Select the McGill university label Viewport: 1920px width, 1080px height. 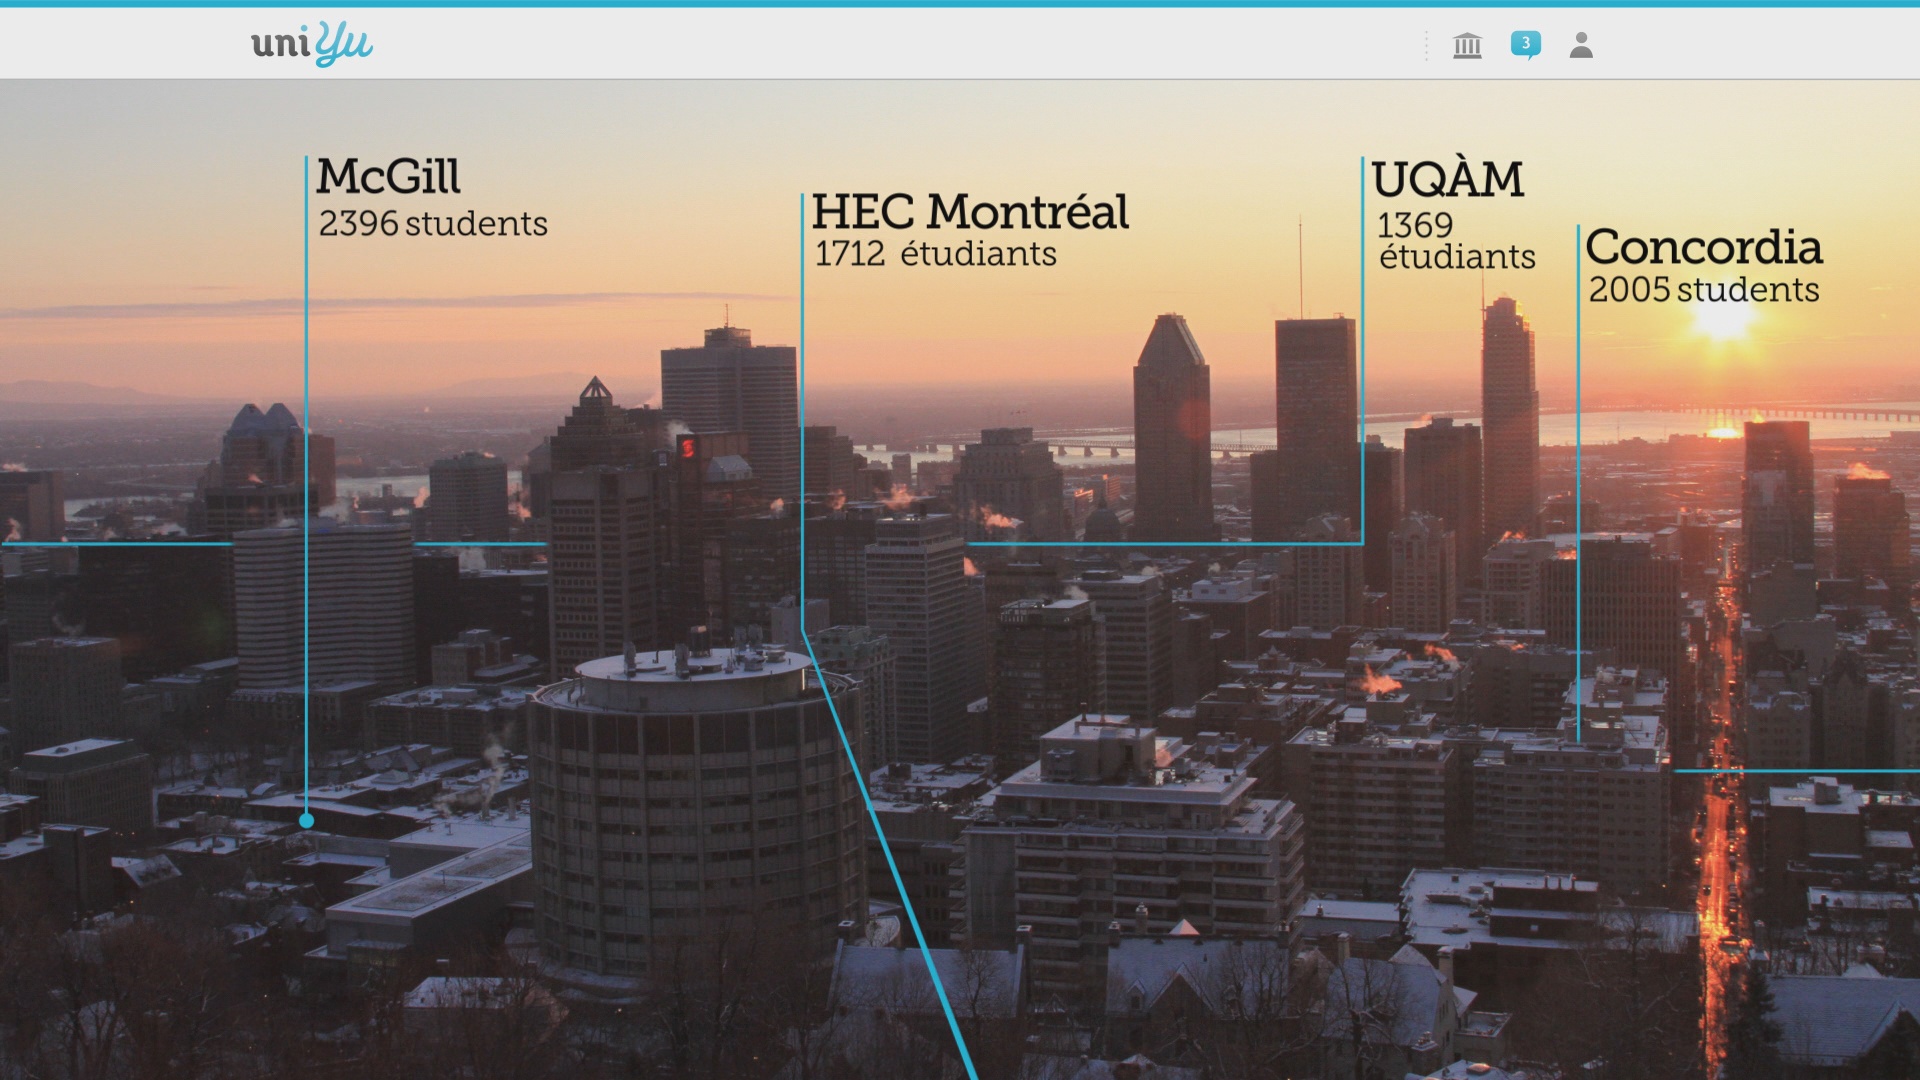pos(388,177)
